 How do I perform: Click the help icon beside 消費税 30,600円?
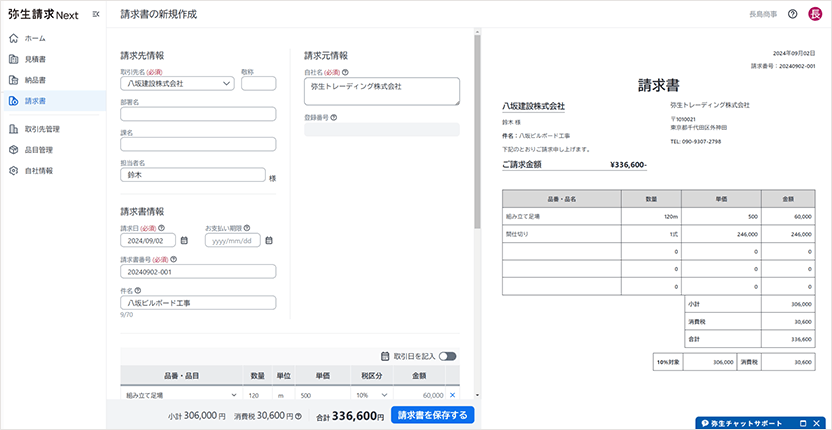point(299,416)
